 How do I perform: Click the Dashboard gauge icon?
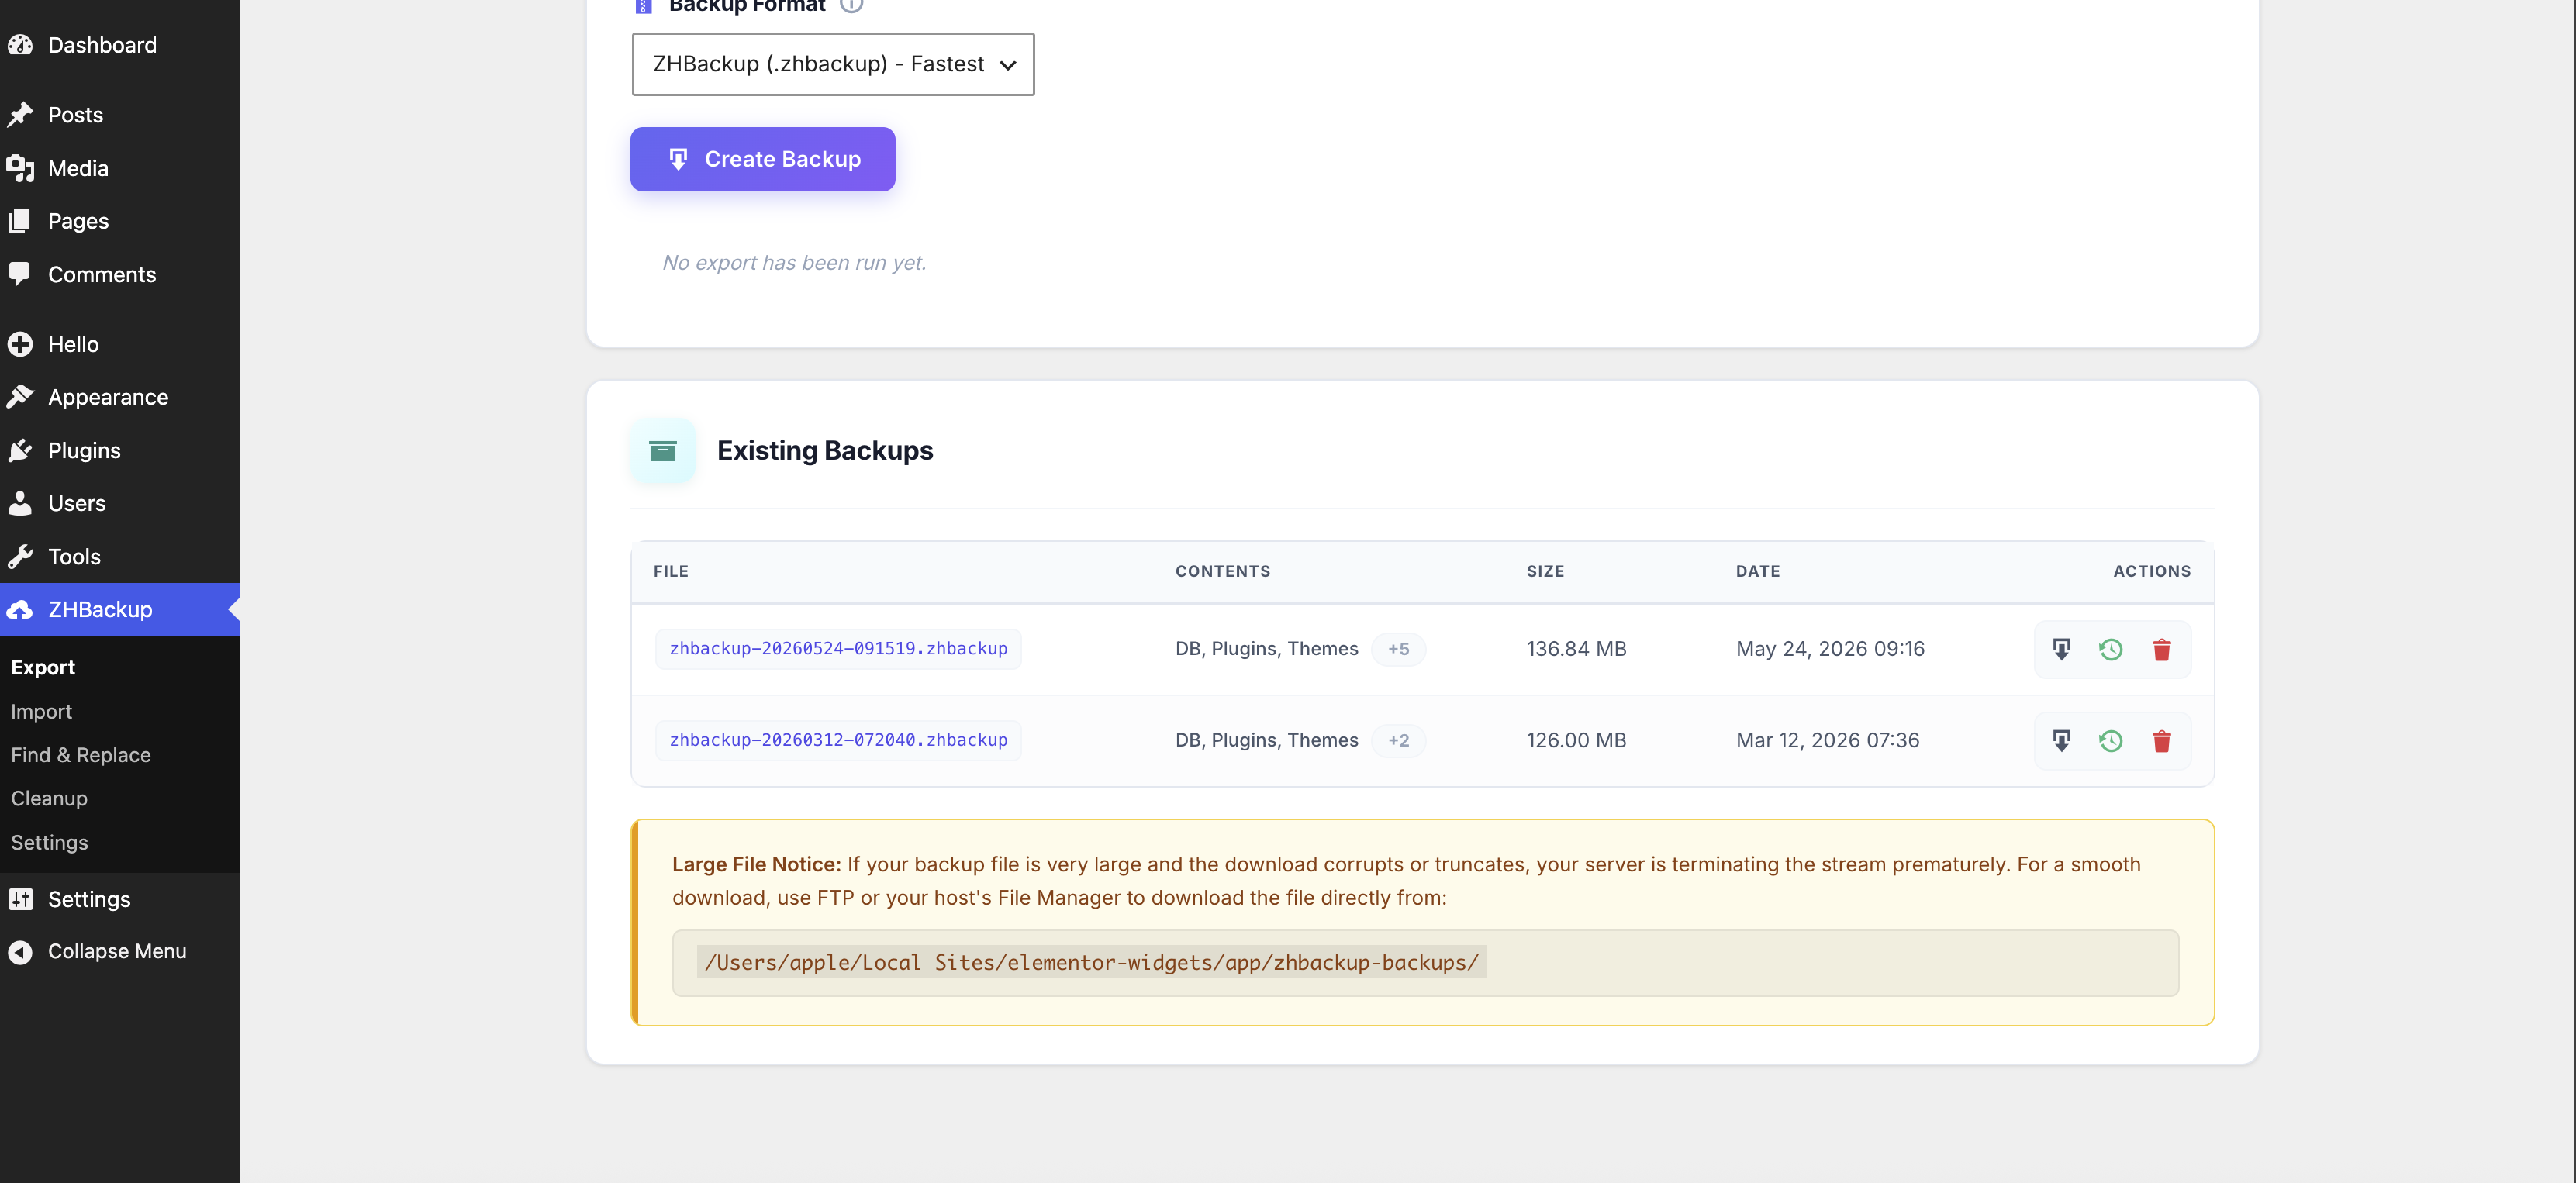[20, 45]
